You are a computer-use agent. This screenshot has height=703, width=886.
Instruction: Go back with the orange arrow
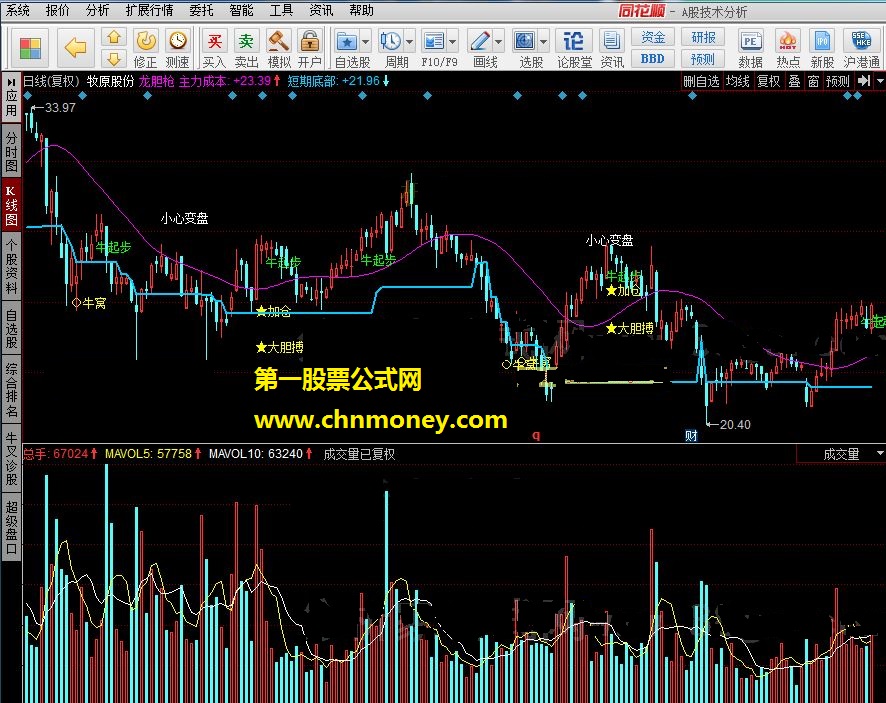click(75, 48)
